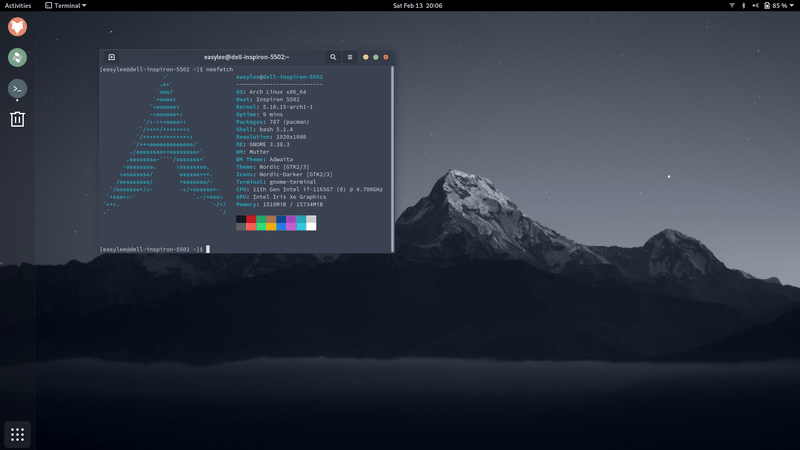The image size is (800, 450).
Task: Click the Wi-Fi icon in top bar
Action: point(732,6)
